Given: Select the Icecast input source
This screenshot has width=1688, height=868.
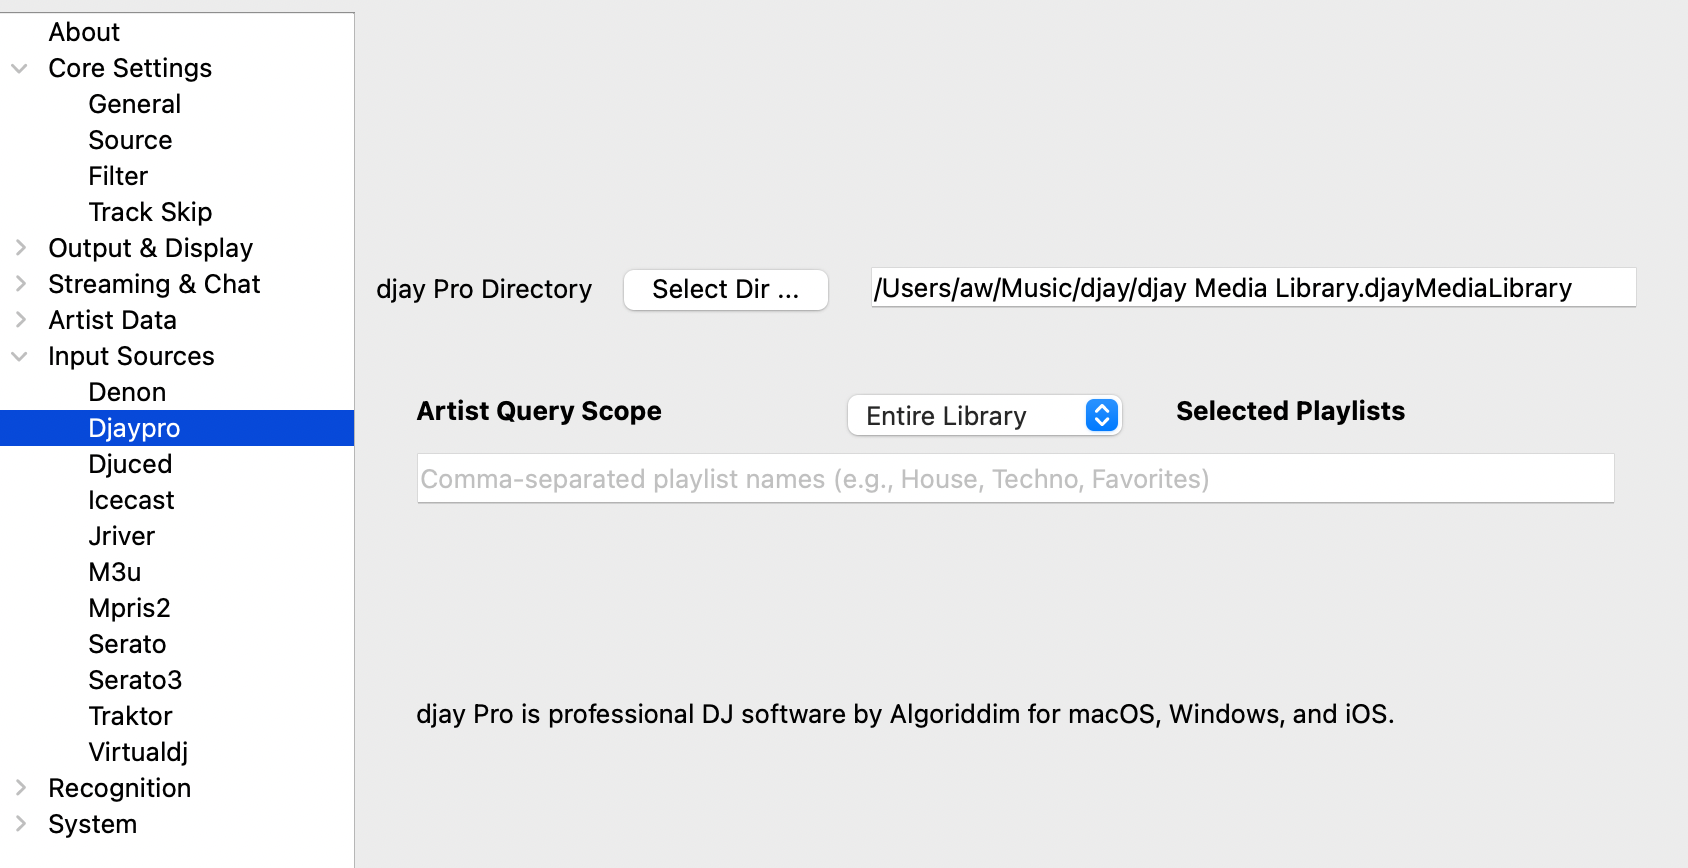Looking at the screenshot, I should (131, 500).
